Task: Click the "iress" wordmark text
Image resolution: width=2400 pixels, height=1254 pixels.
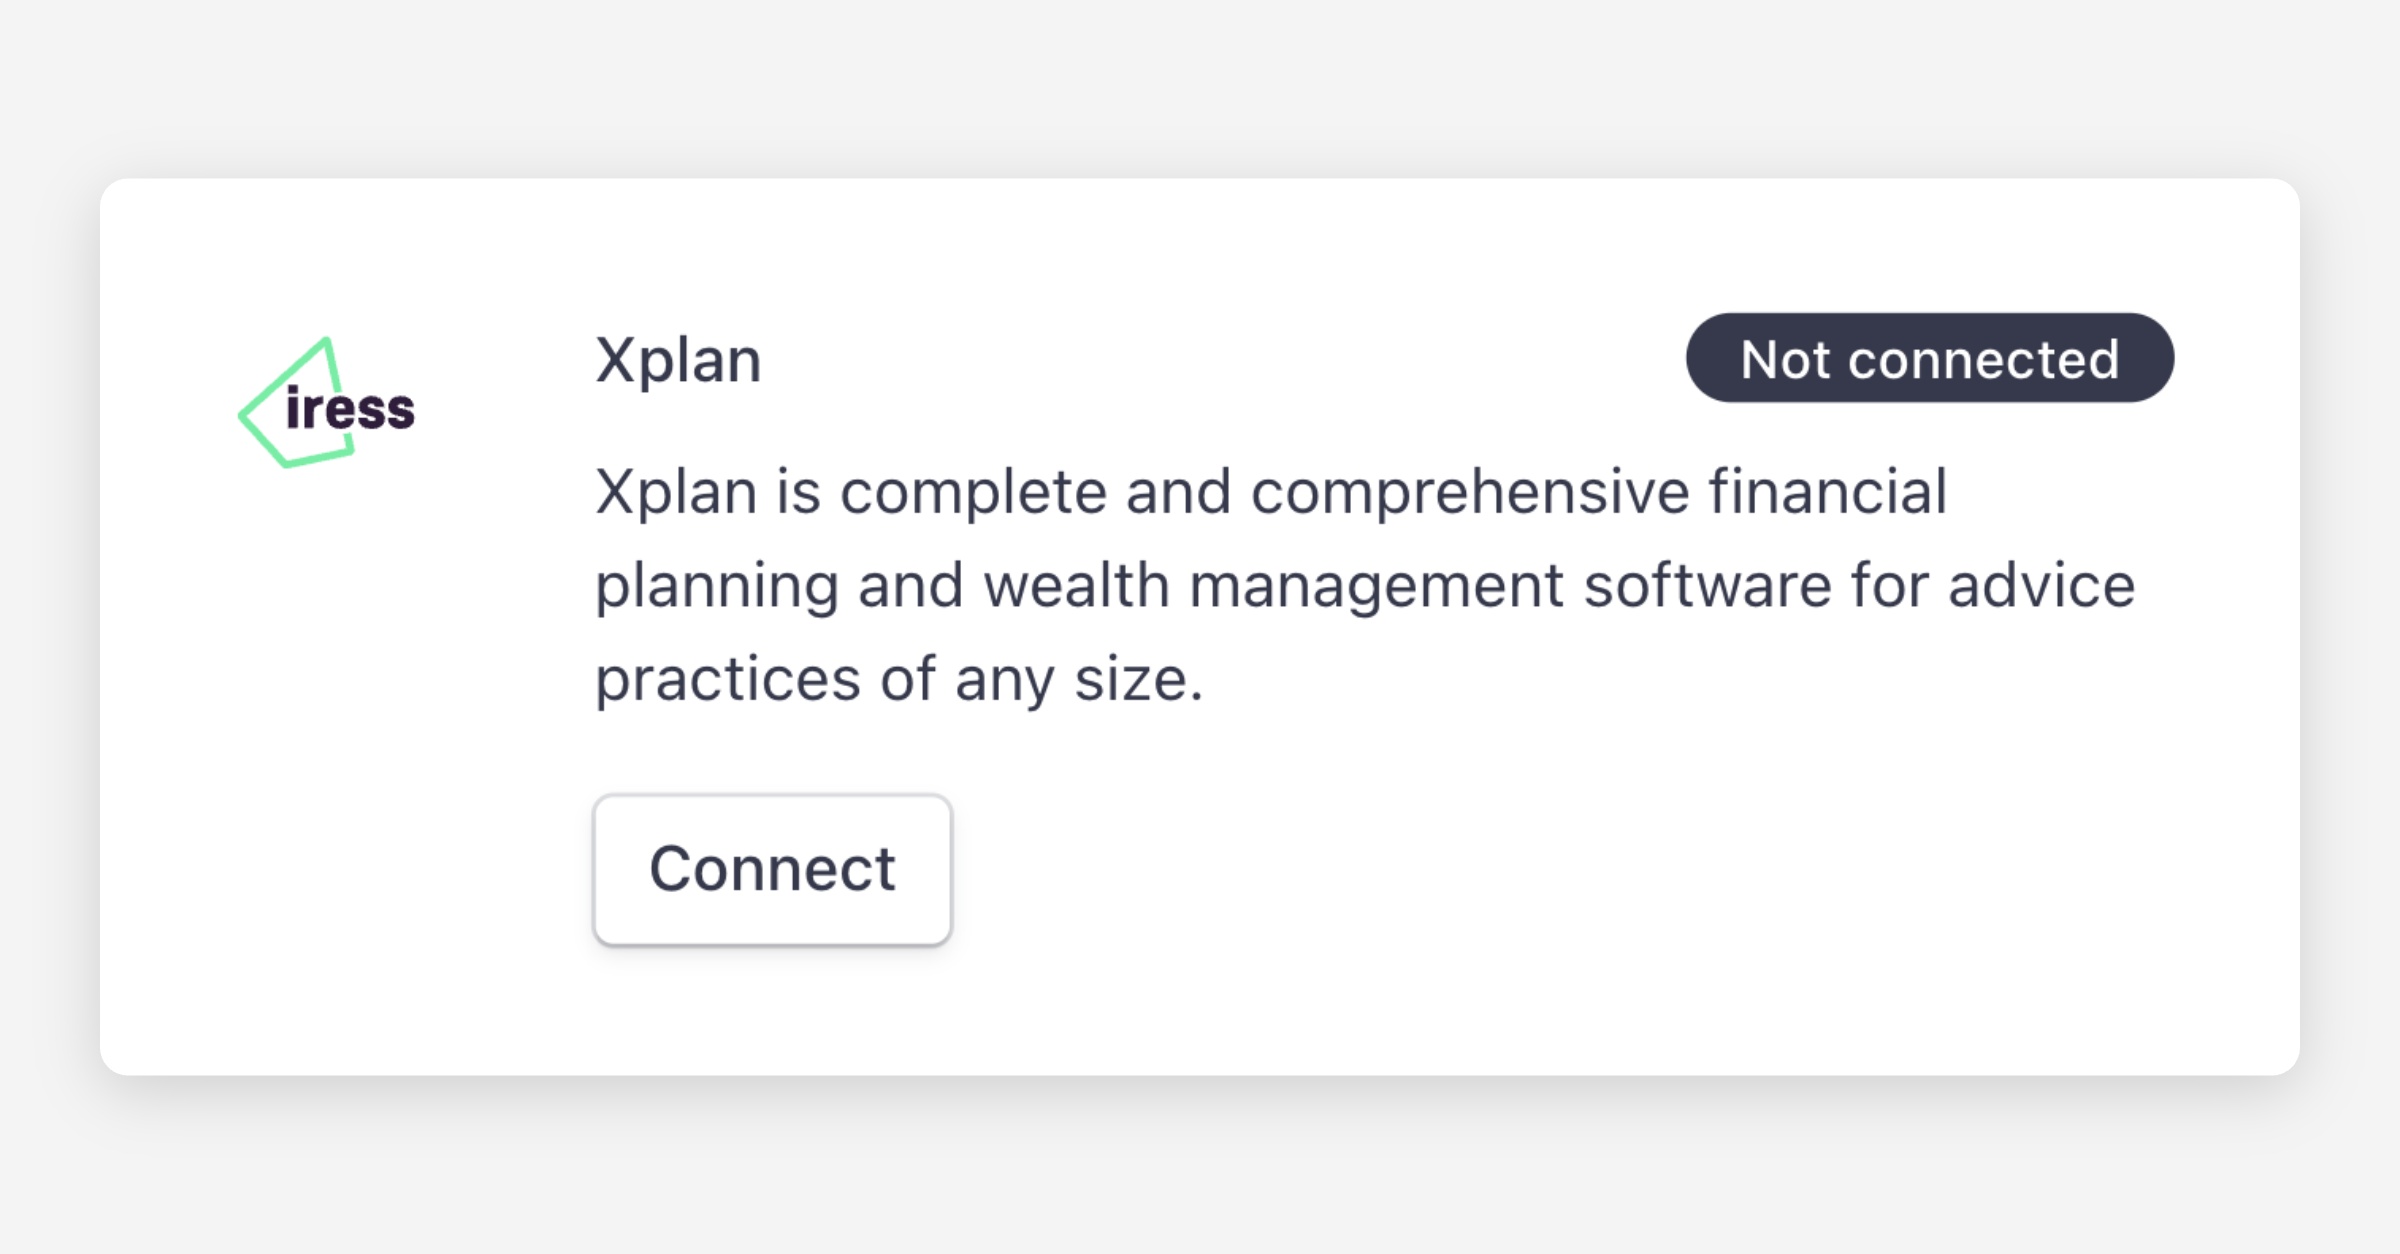Action: [x=350, y=409]
